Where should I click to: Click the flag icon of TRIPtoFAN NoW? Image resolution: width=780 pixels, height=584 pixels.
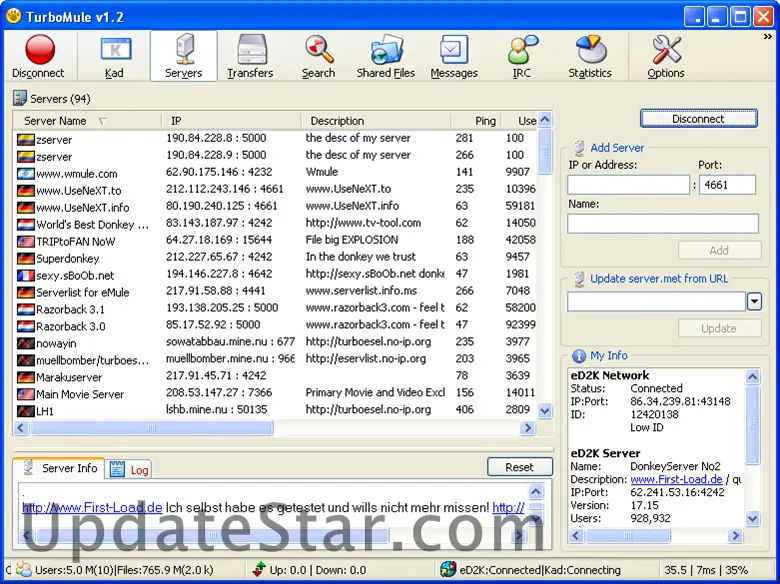click(x=25, y=241)
